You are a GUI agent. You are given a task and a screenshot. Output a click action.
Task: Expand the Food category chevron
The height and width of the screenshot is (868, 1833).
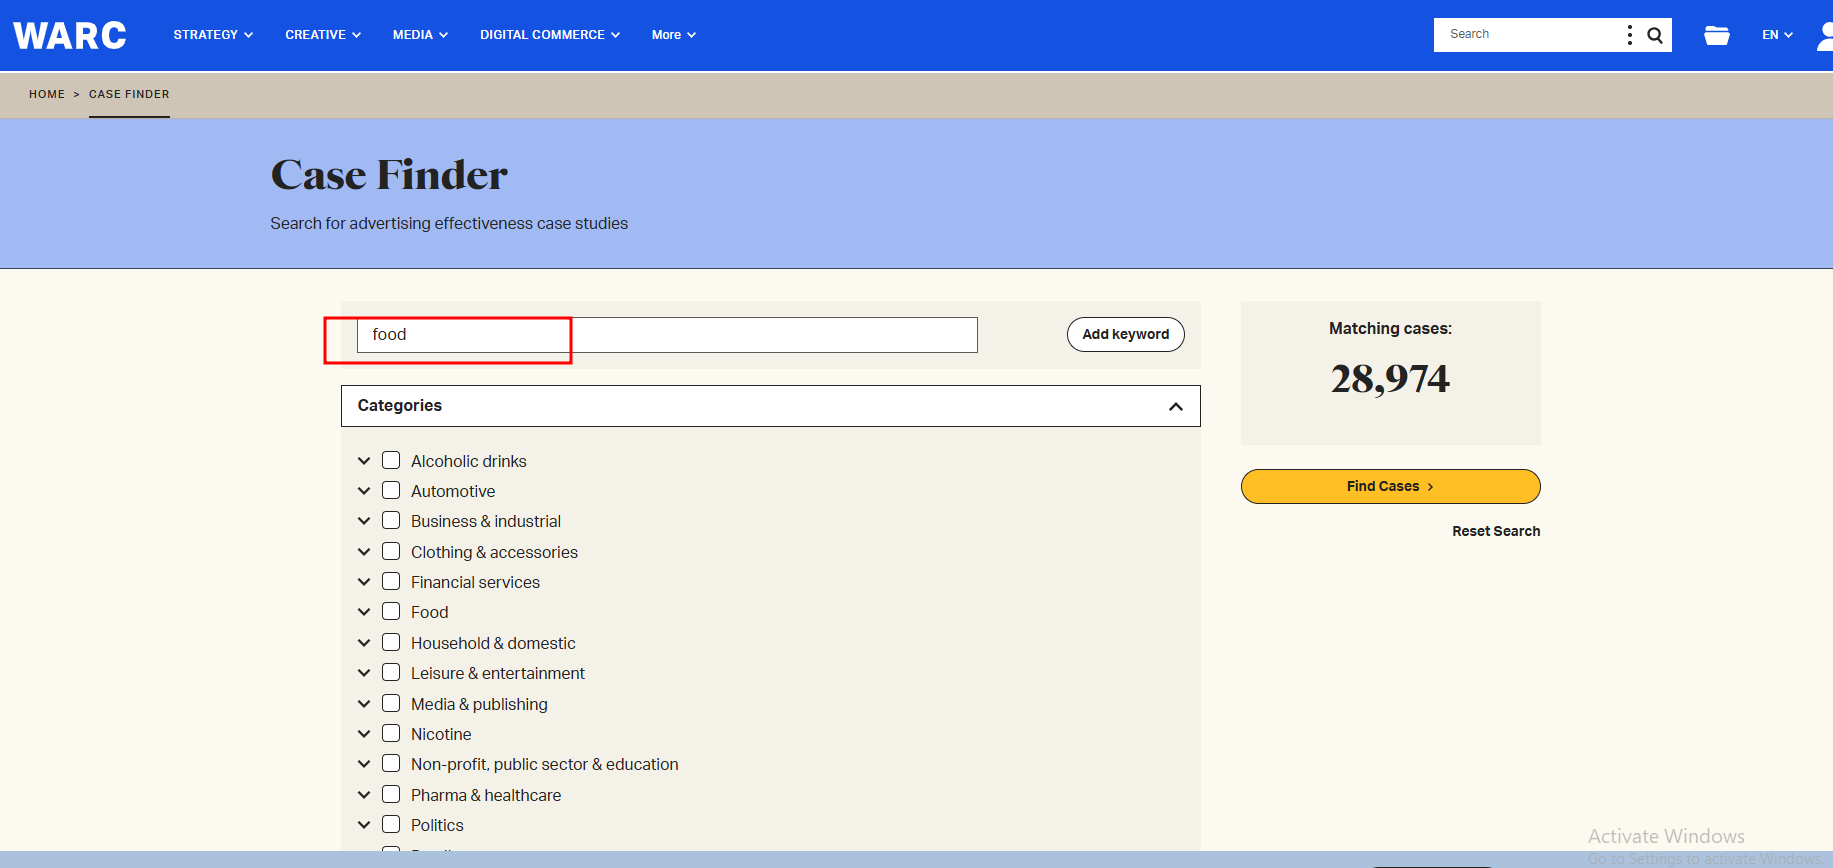364,612
